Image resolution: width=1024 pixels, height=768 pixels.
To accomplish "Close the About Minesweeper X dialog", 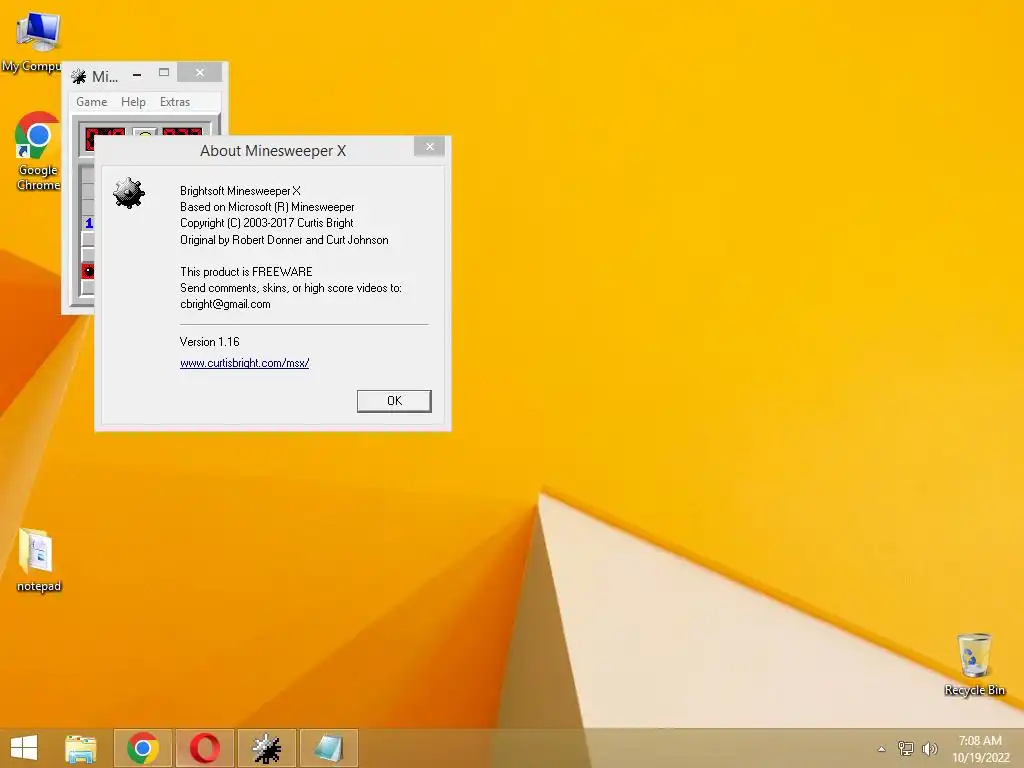I will pyautogui.click(x=429, y=146).
